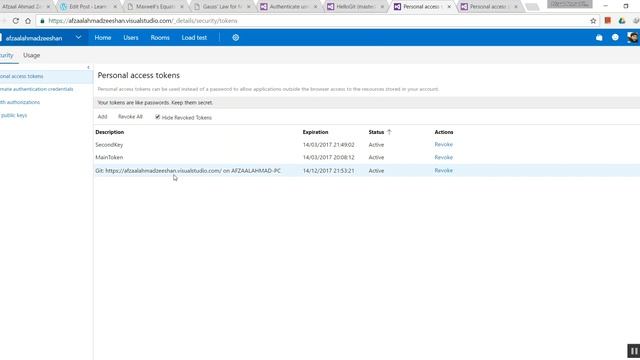Open the settings gear in blue header
Screen dimensions: 640x360
coord(236,38)
